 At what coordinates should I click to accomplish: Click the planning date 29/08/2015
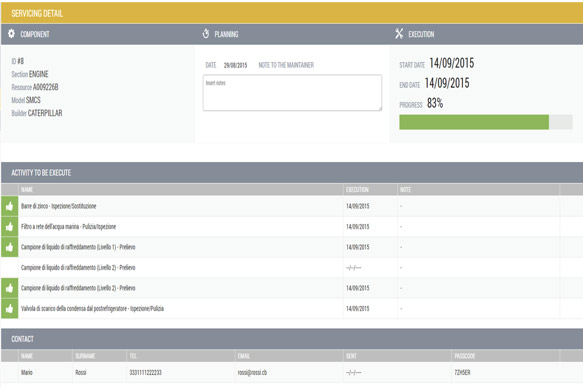click(235, 65)
